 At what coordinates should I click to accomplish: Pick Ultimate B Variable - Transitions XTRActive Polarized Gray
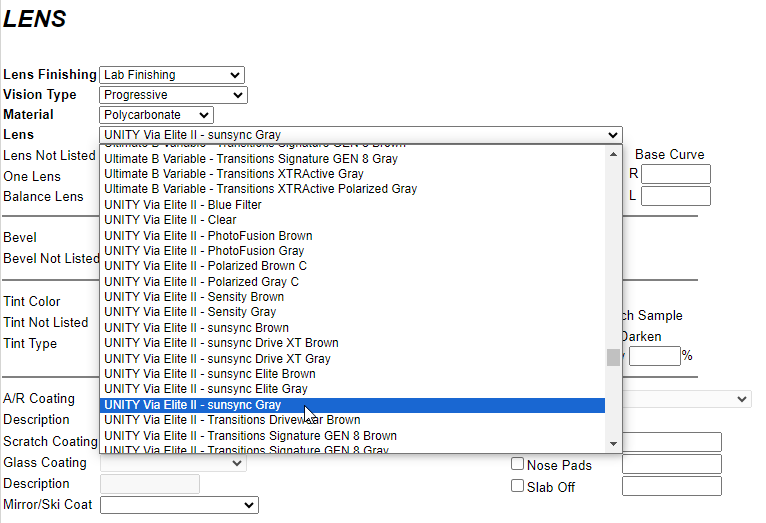tap(260, 189)
